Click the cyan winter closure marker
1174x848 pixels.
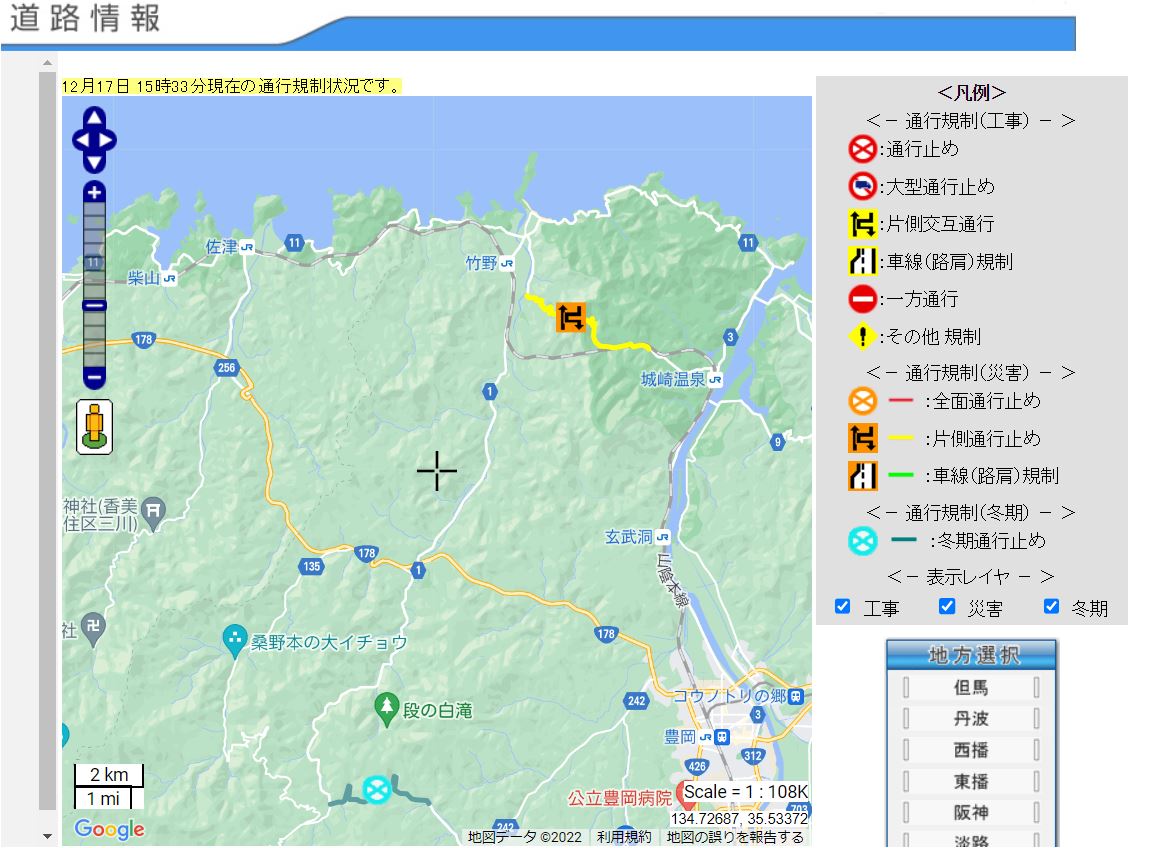click(377, 790)
